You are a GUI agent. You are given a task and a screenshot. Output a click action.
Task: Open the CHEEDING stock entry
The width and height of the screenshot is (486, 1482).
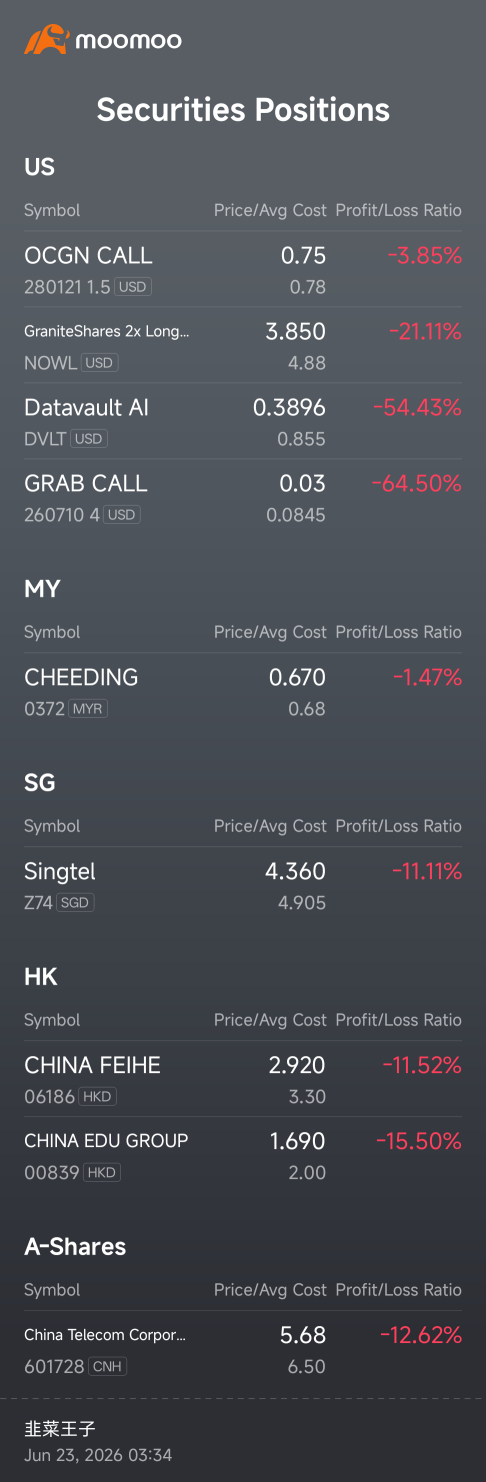point(243,692)
